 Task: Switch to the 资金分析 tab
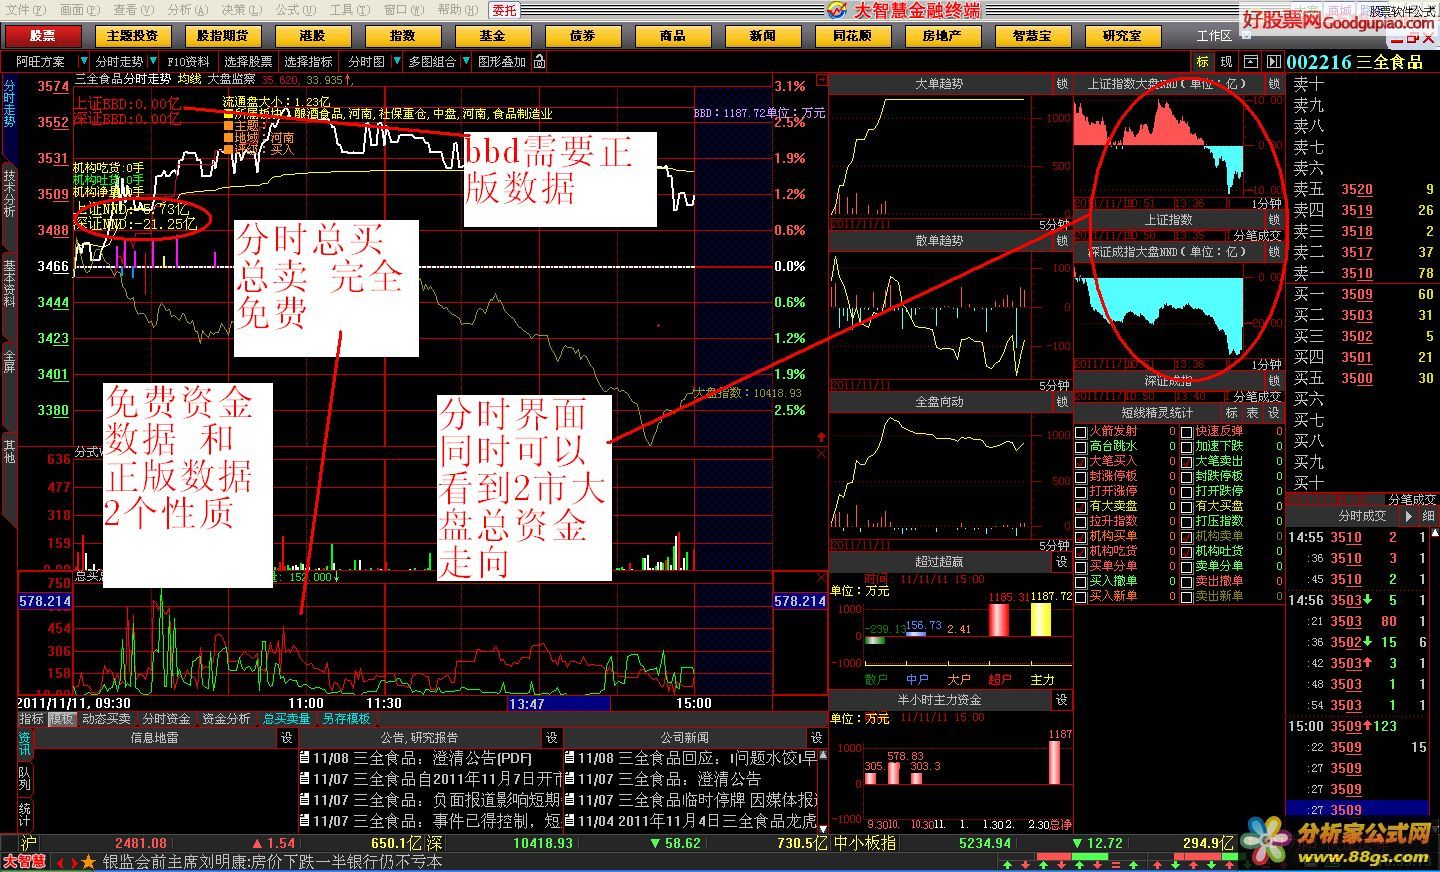tap(226, 719)
